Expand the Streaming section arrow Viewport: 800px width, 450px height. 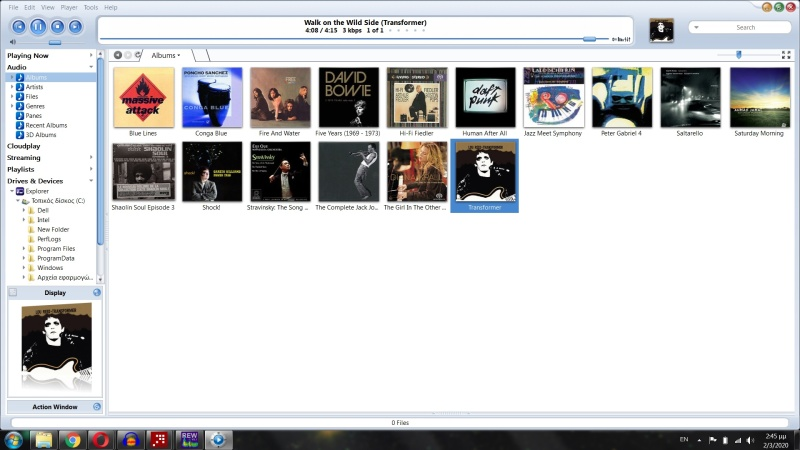pyautogui.click(x=91, y=158)
